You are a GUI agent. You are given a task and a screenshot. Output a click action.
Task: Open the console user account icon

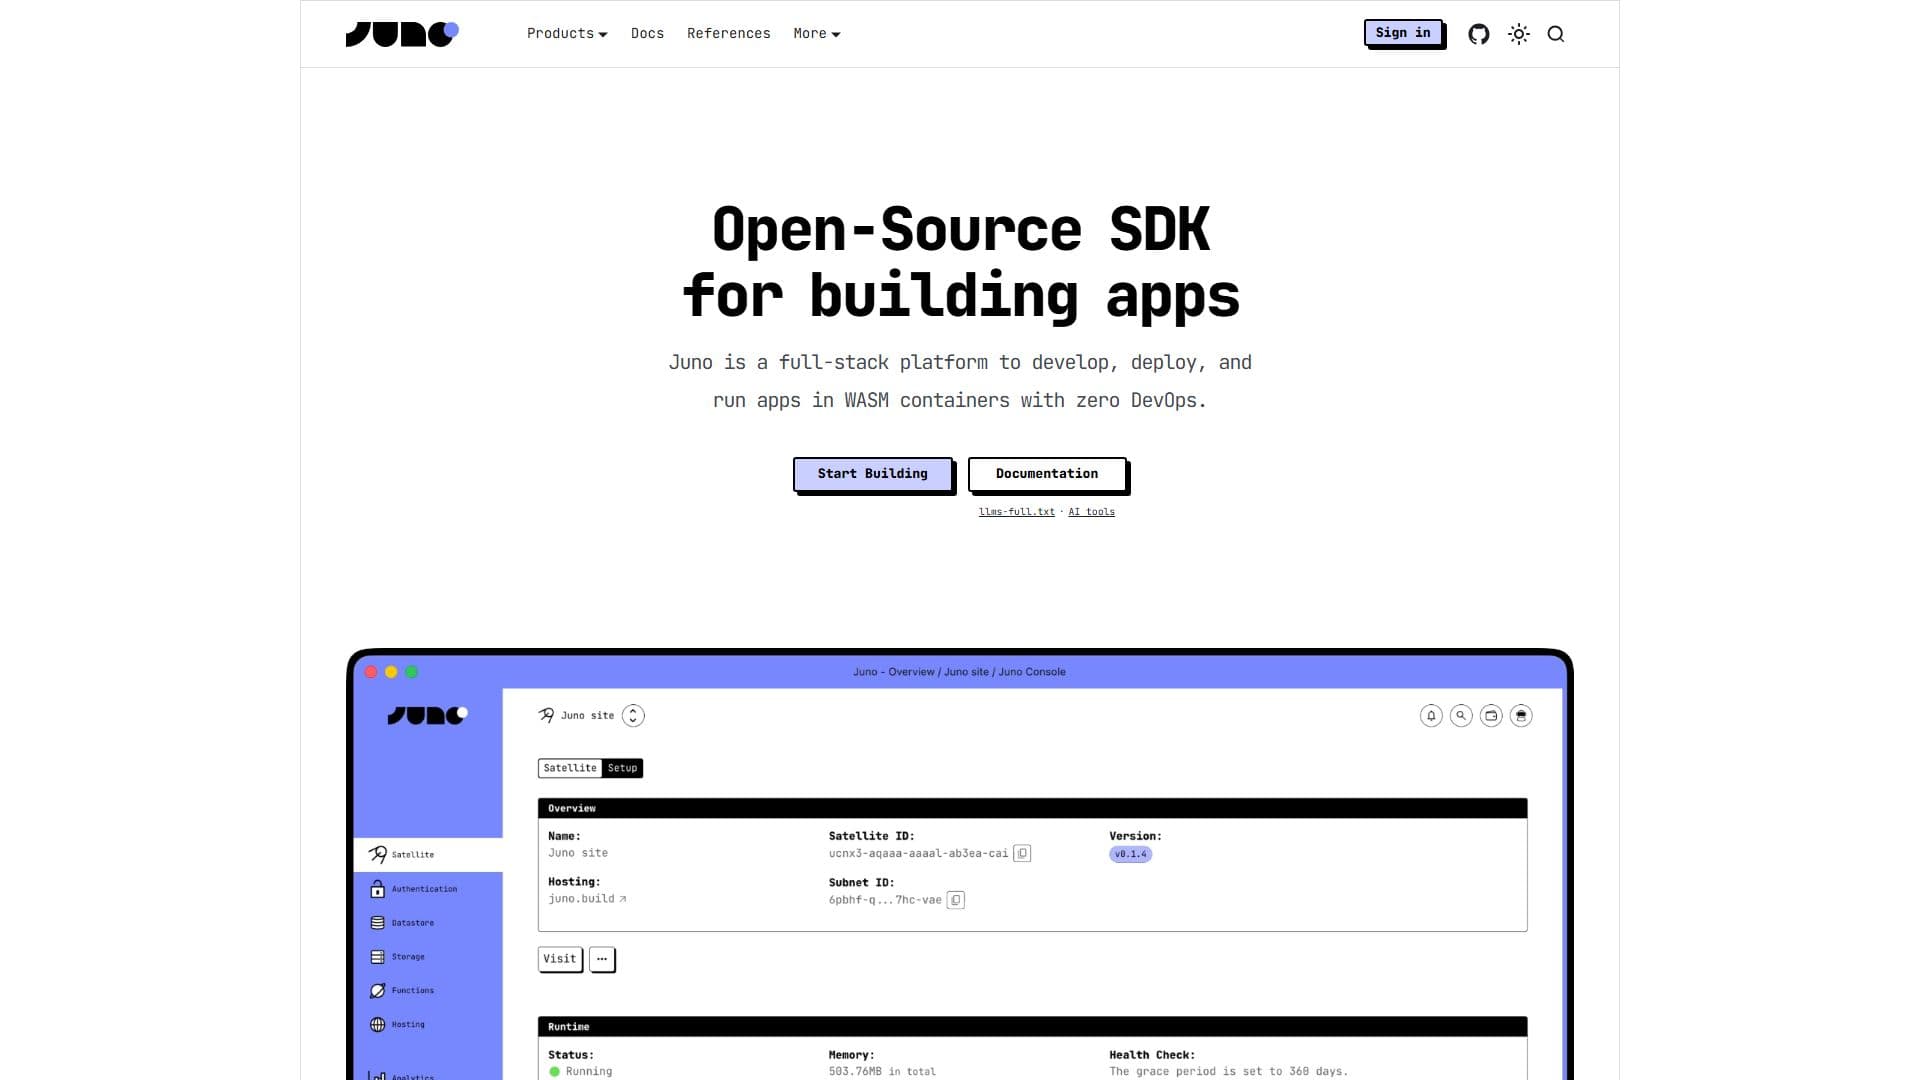(1521, 716)
